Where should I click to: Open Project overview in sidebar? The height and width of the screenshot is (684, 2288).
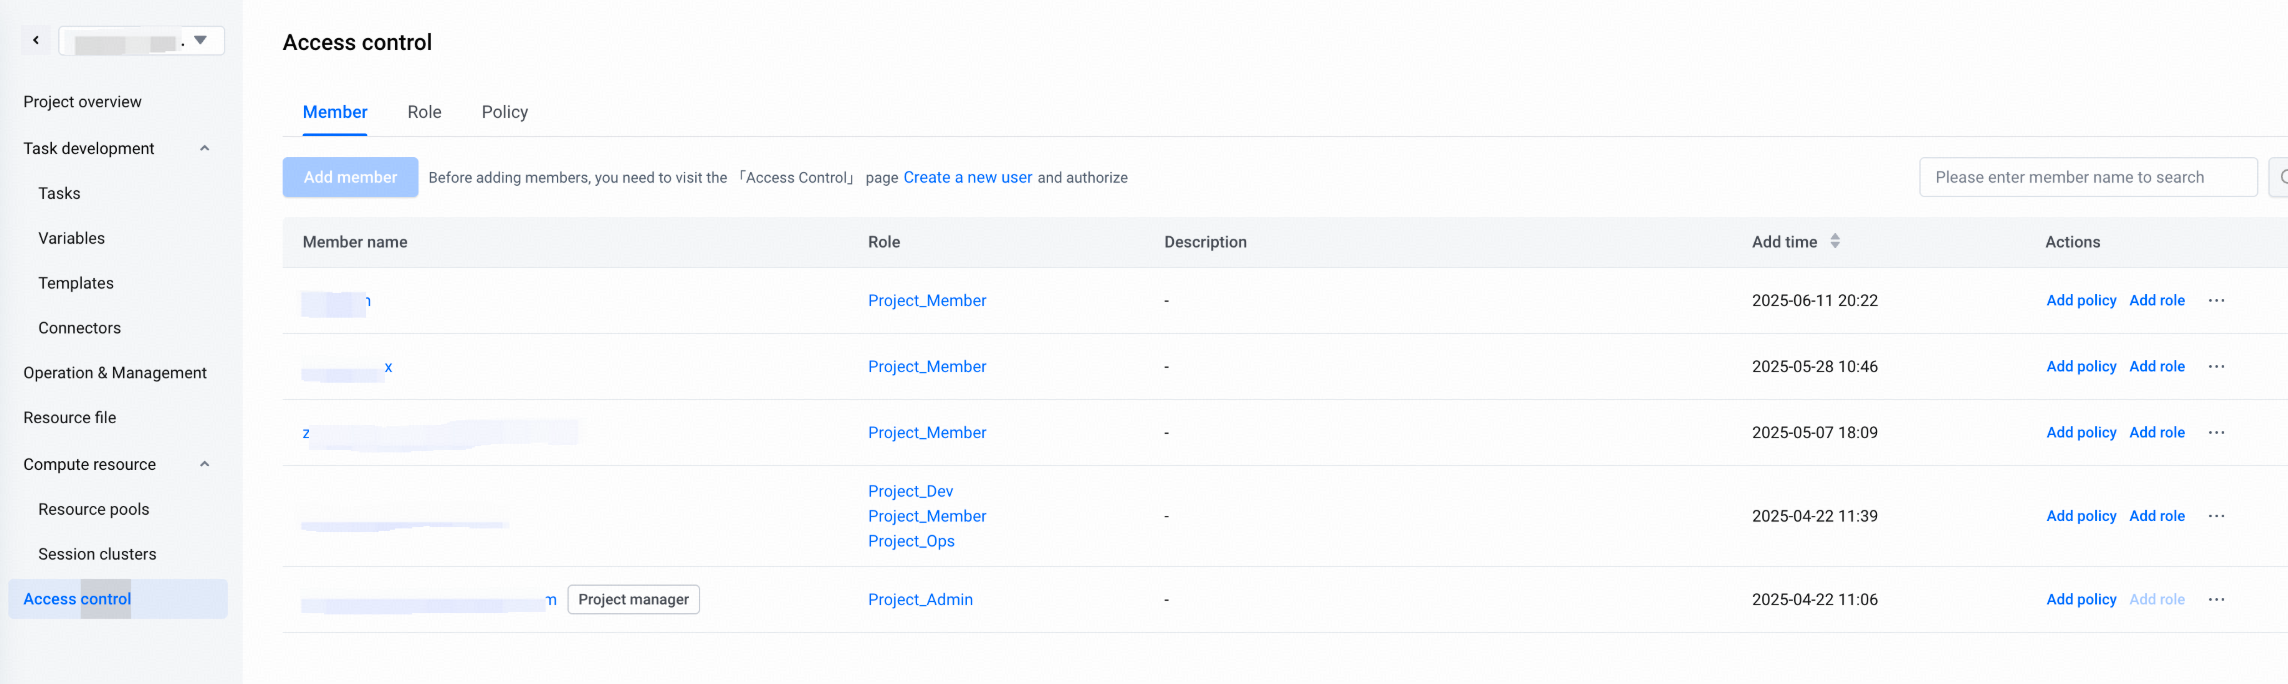(x=82, y=102)
